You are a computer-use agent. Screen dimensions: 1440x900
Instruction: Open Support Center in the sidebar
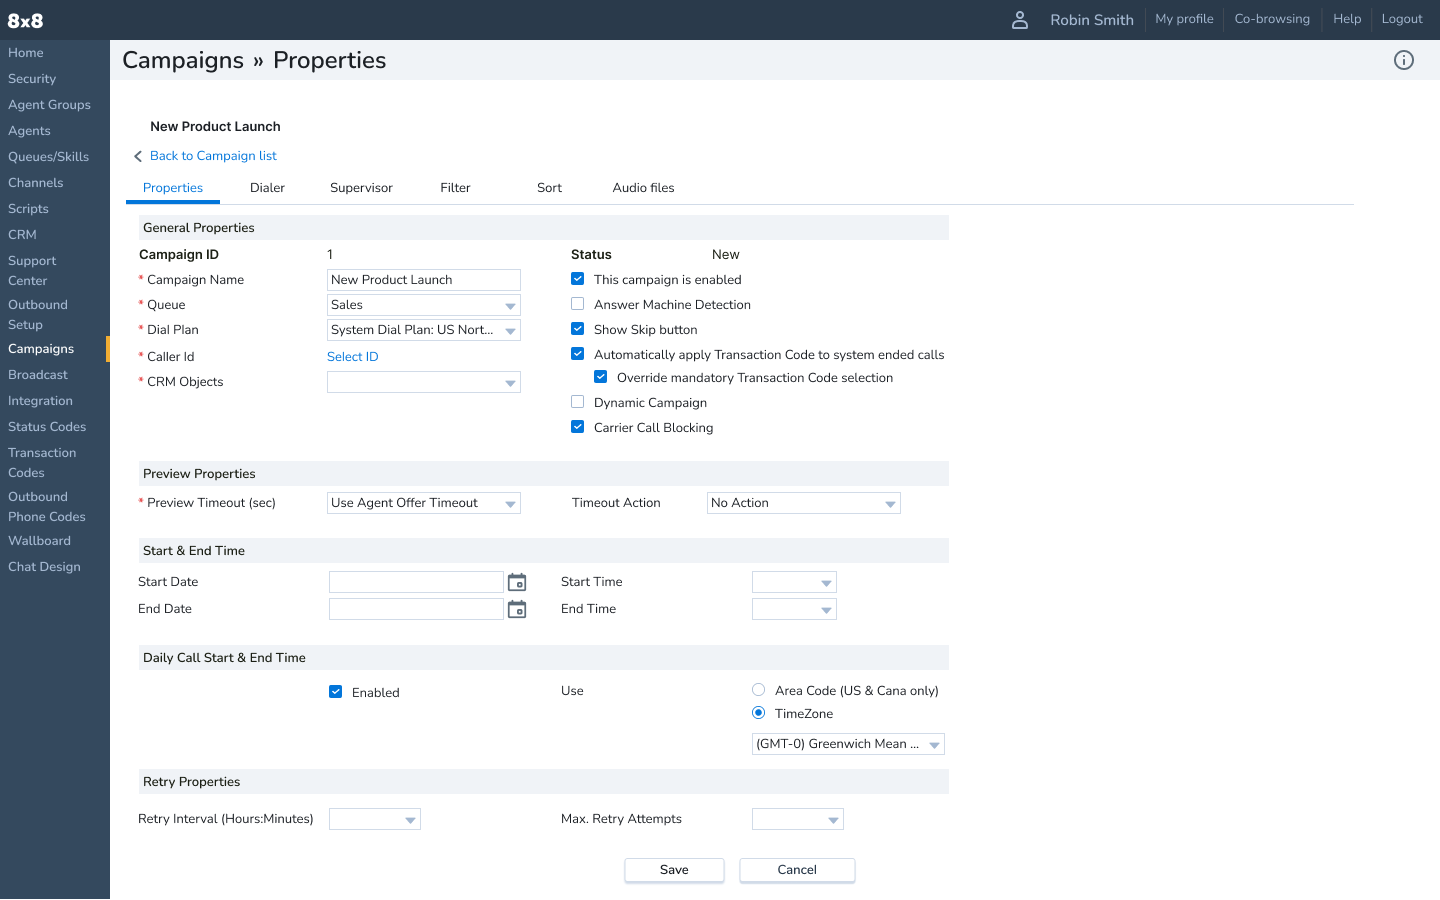tap(32, 271)
